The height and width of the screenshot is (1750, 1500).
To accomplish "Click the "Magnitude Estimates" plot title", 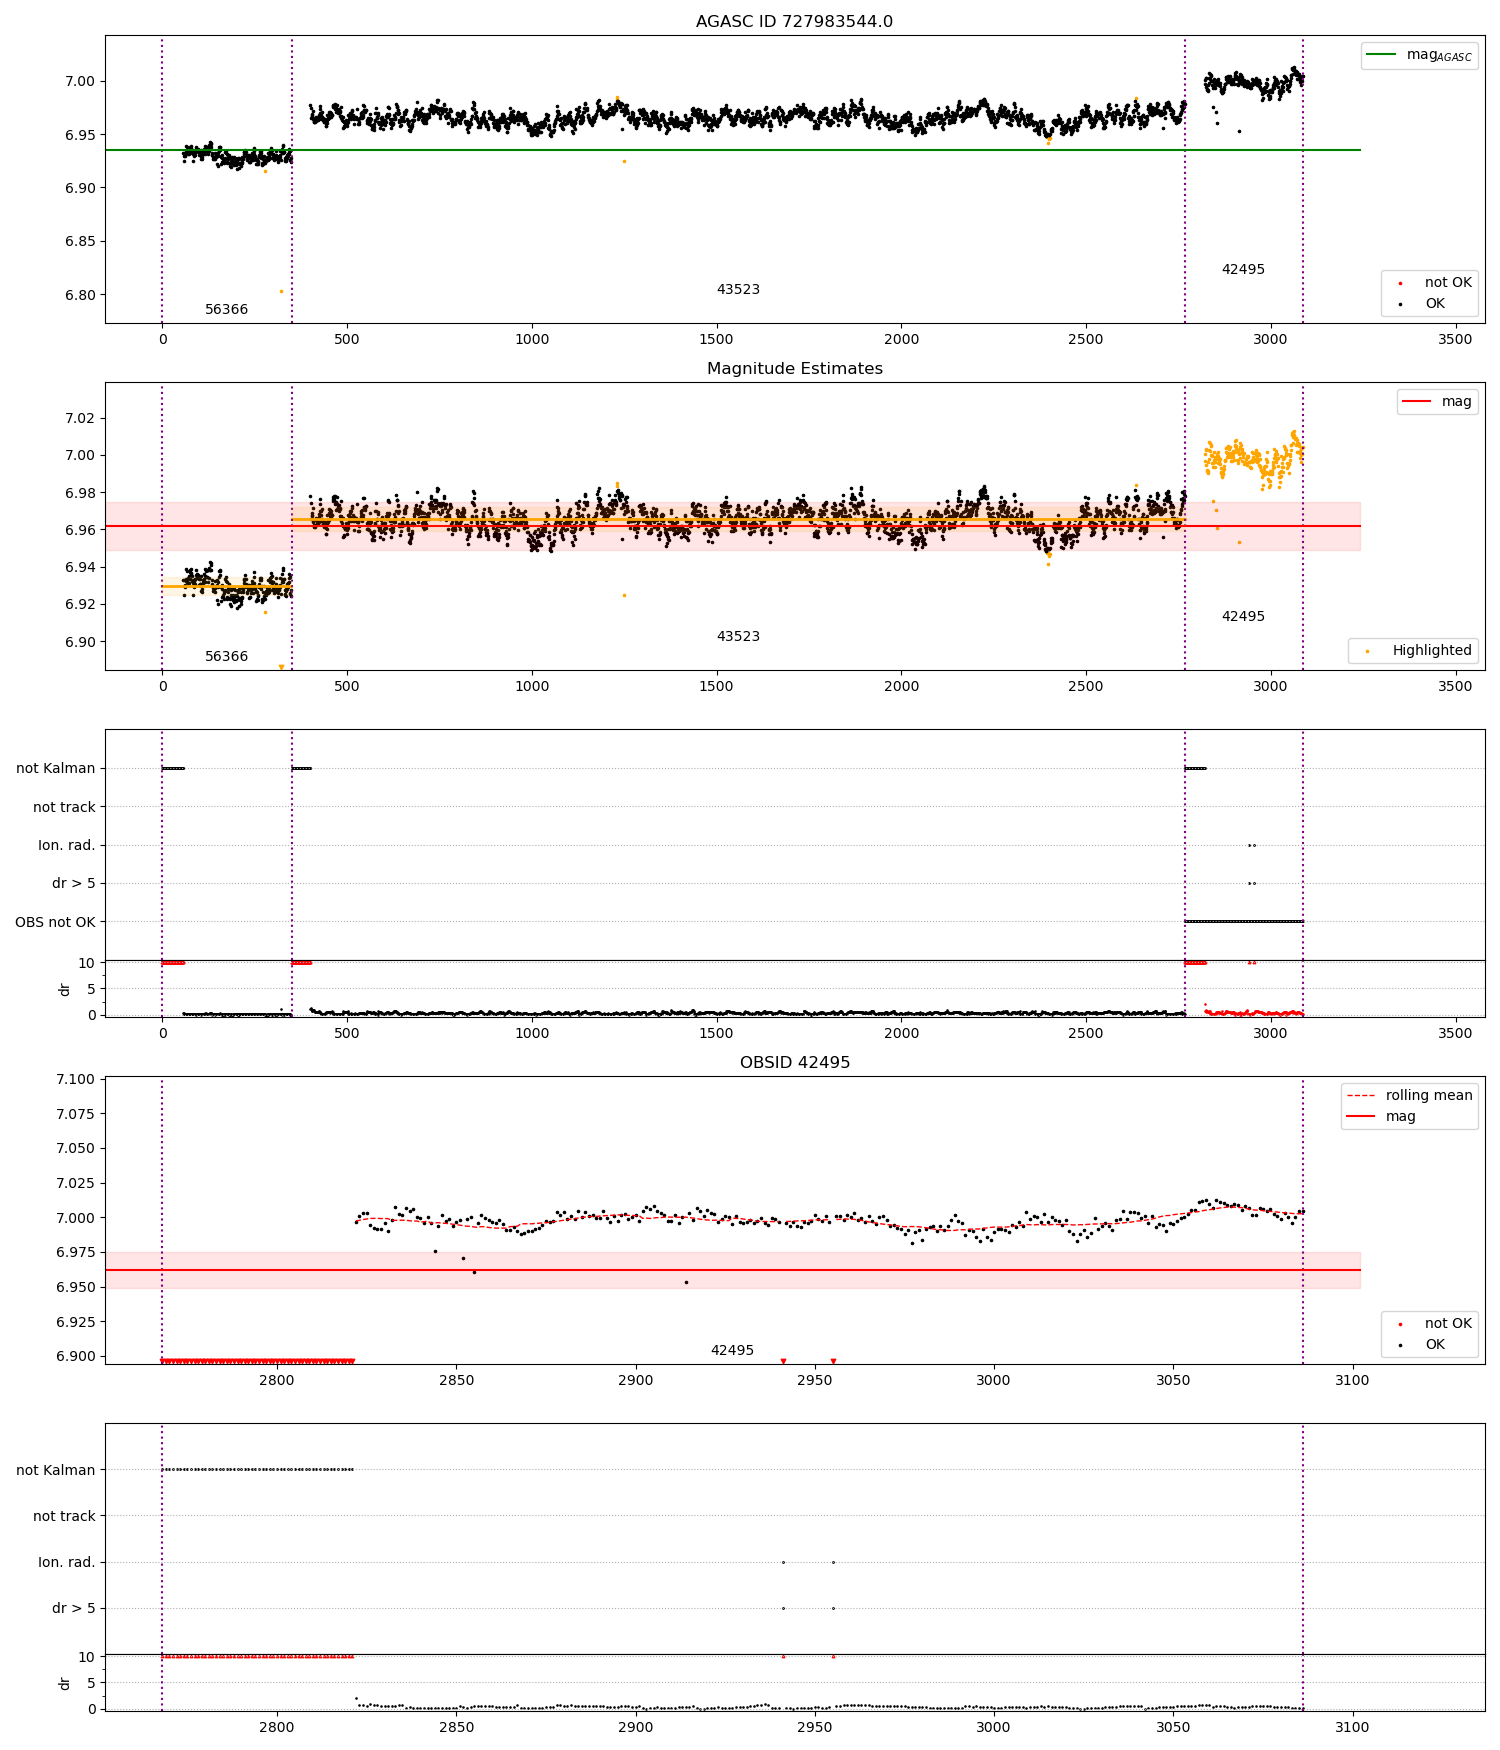I will [794, 369].
